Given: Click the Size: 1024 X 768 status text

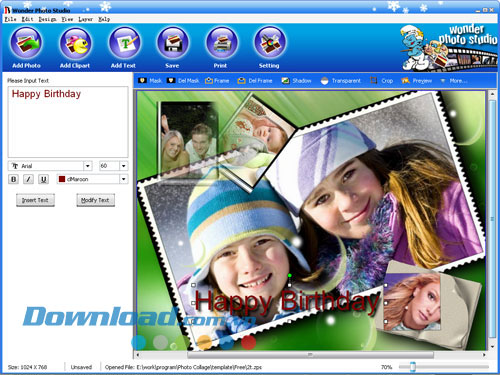Looking at the screenshot, I should pyautogui.click(x=27, y=367).
